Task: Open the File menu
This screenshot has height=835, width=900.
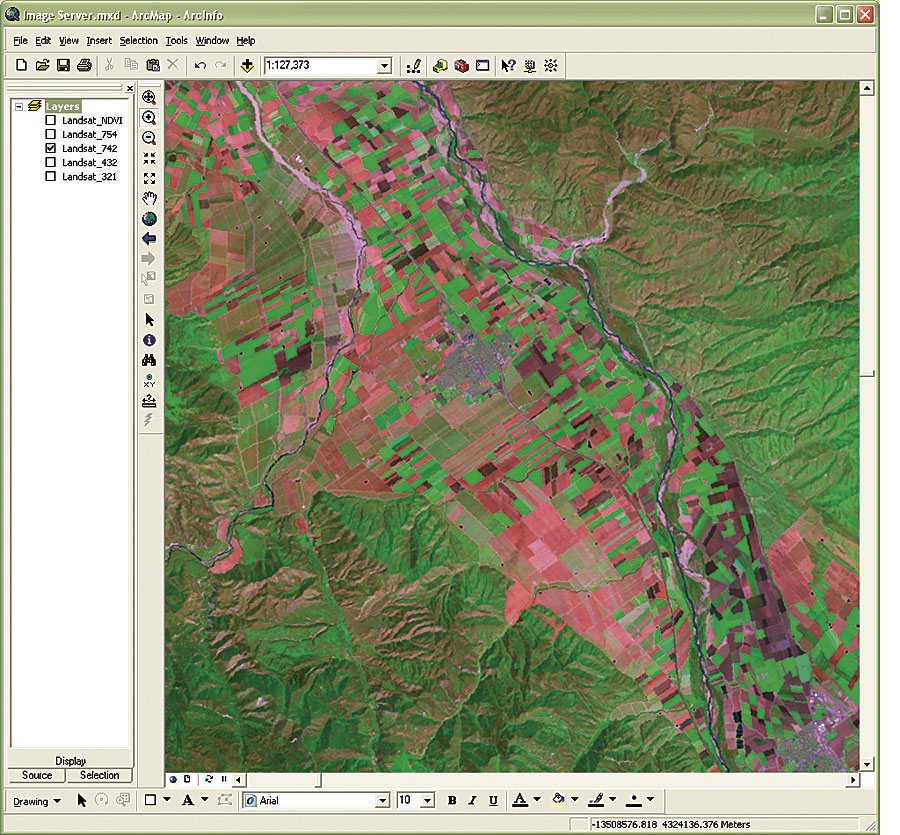Action: 20,41
